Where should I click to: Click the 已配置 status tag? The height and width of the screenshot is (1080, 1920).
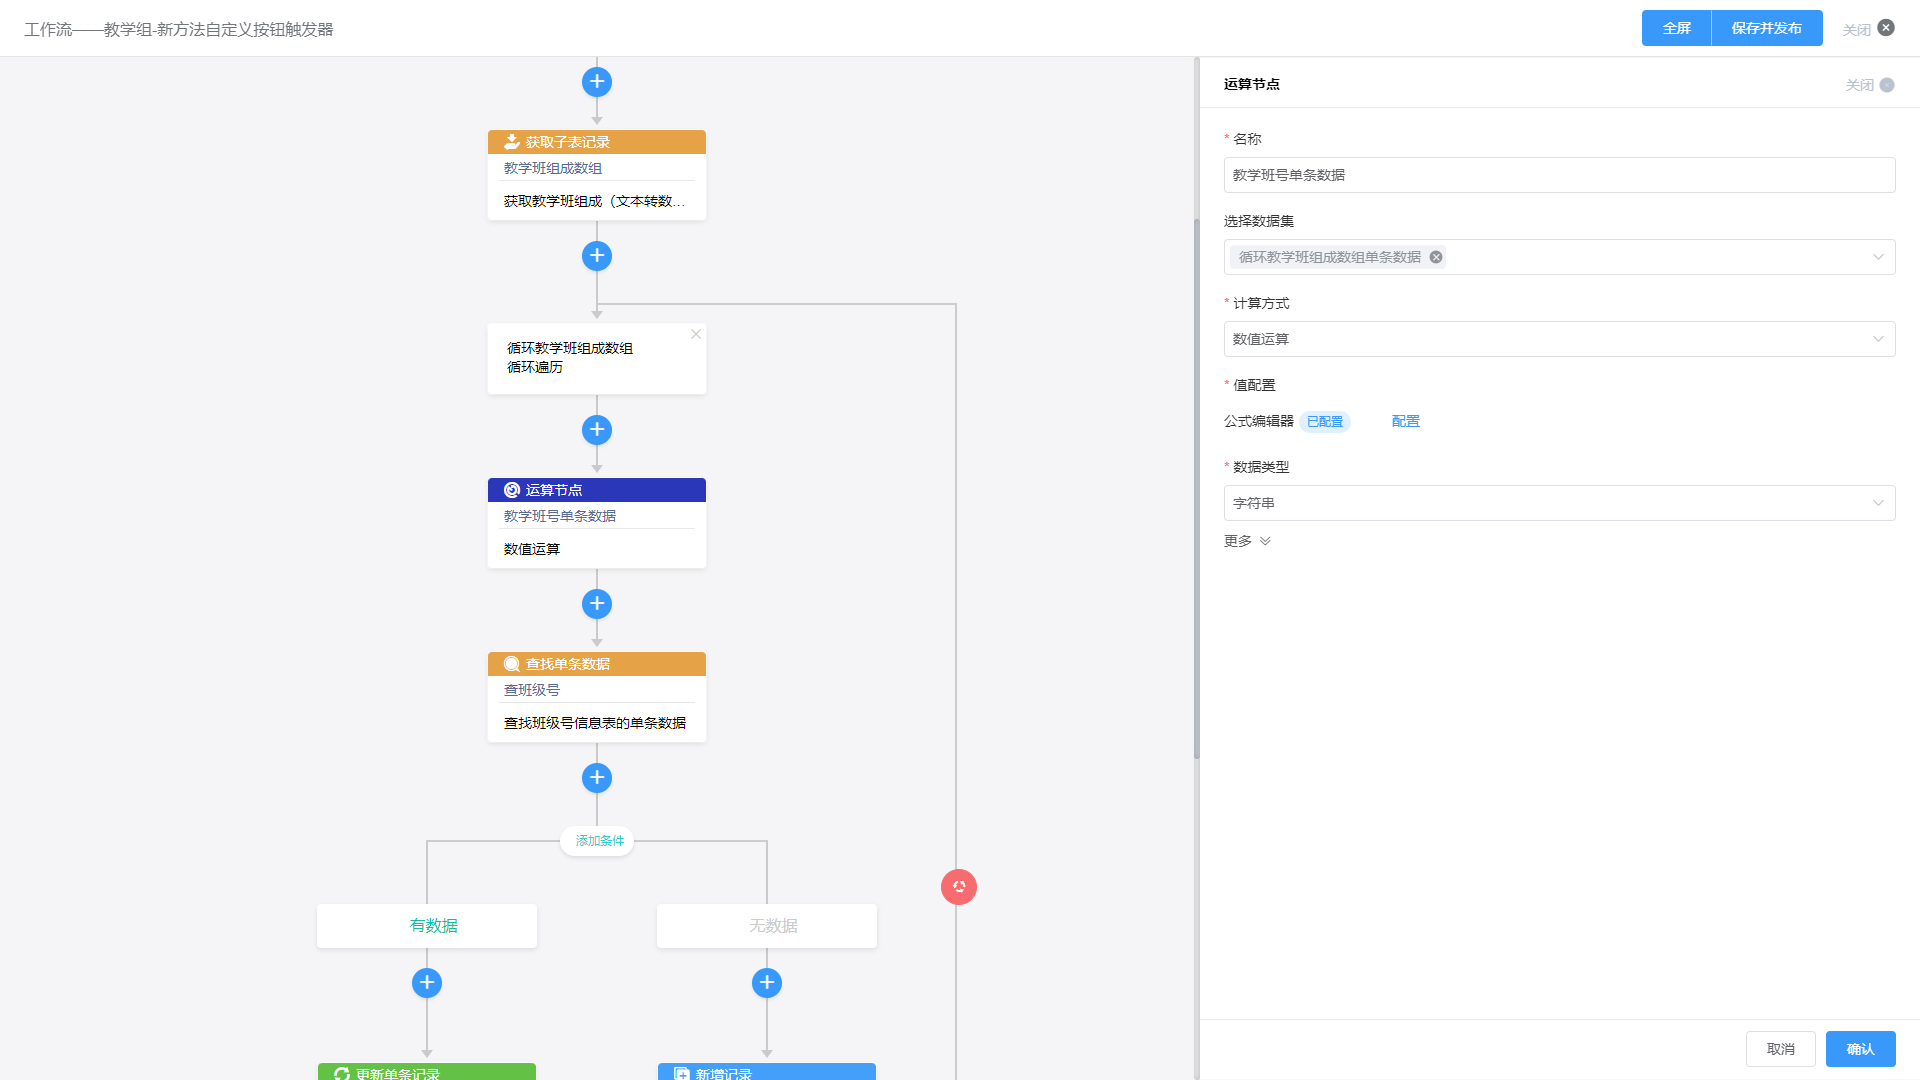click(x=1325, y=422)
